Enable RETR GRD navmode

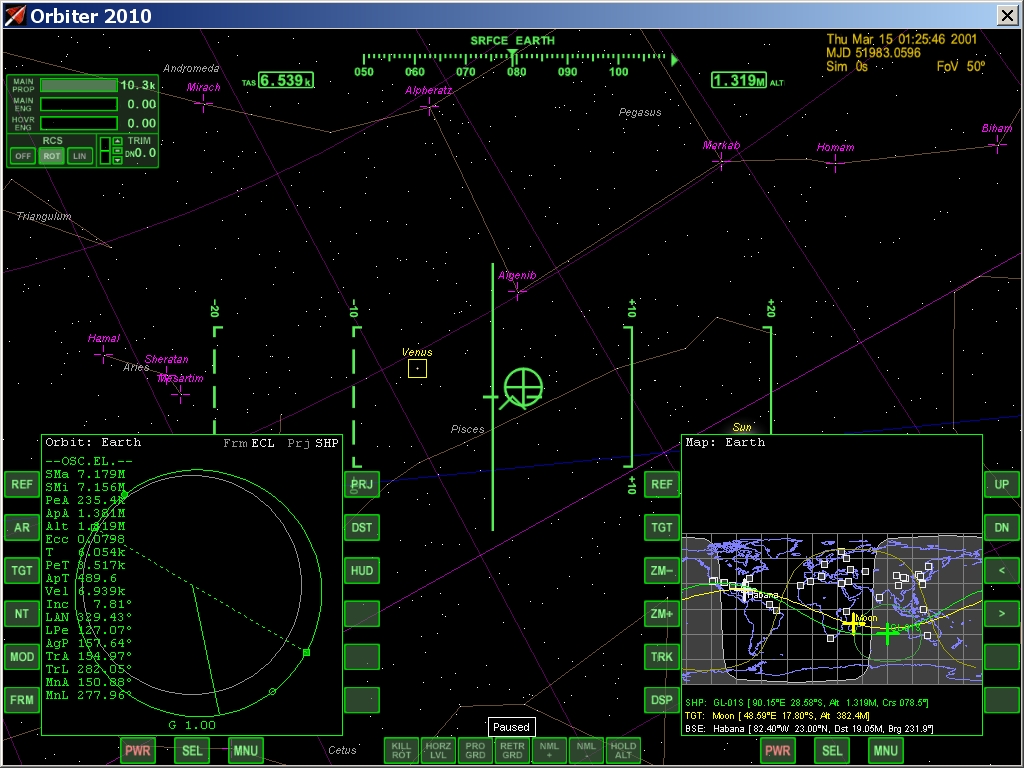[x=512, y=750]
